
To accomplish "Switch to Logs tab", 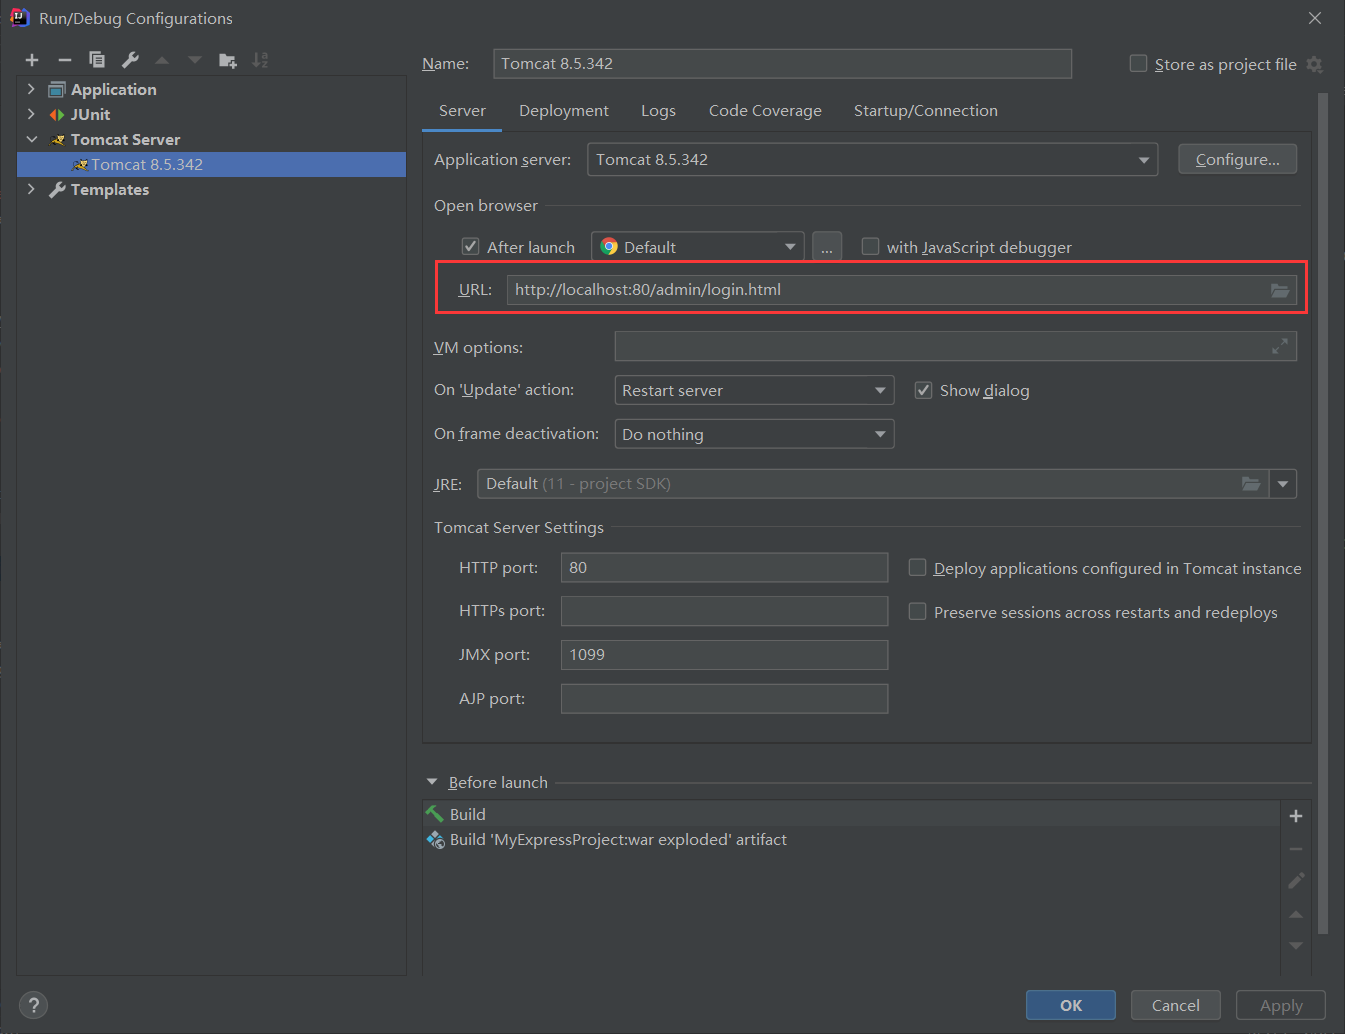I will pyautogui.click(x=658, y=111).
